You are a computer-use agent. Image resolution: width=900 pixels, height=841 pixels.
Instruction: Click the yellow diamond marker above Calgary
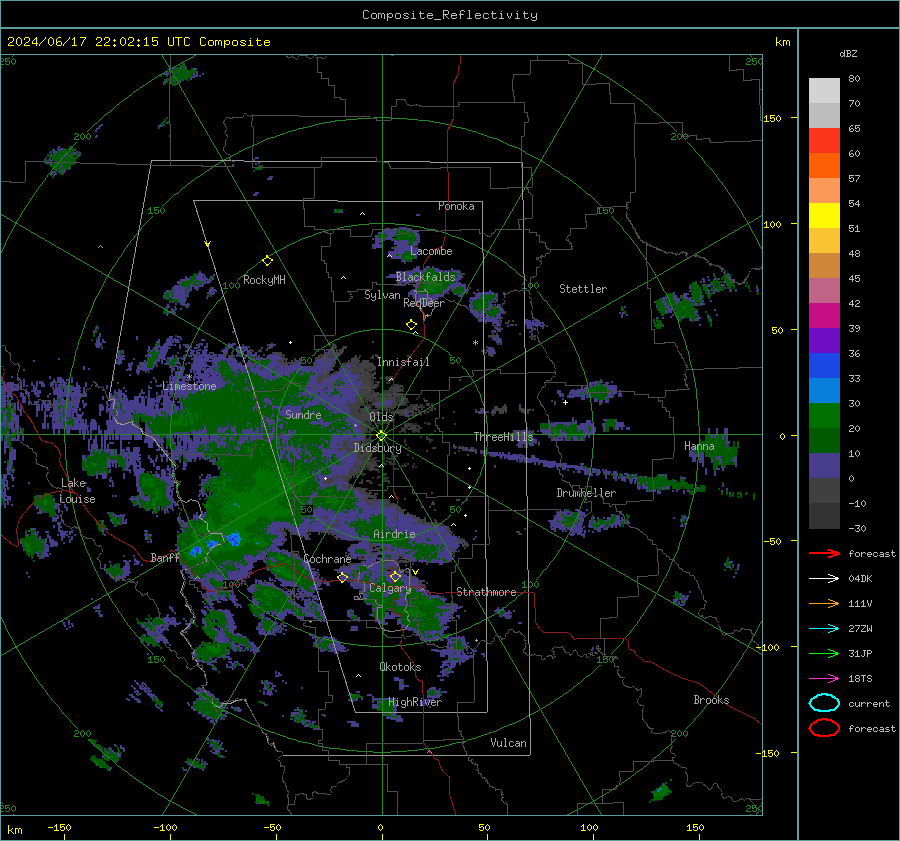click(x=395, y=576)
